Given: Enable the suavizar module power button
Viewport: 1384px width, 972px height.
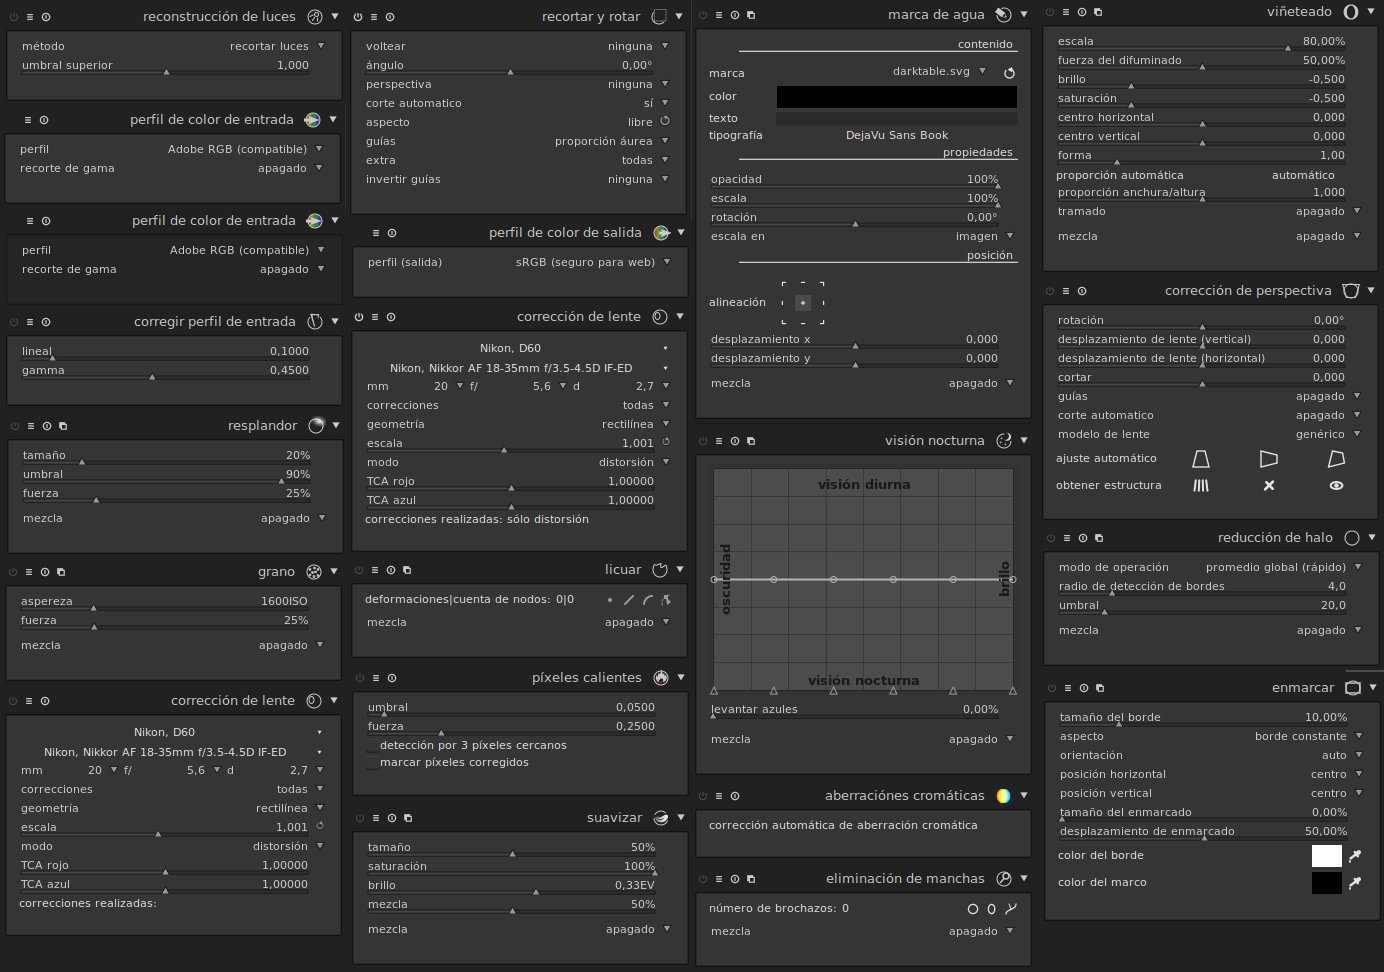Looking at the screenshot, I should click(x=359, y=818).
